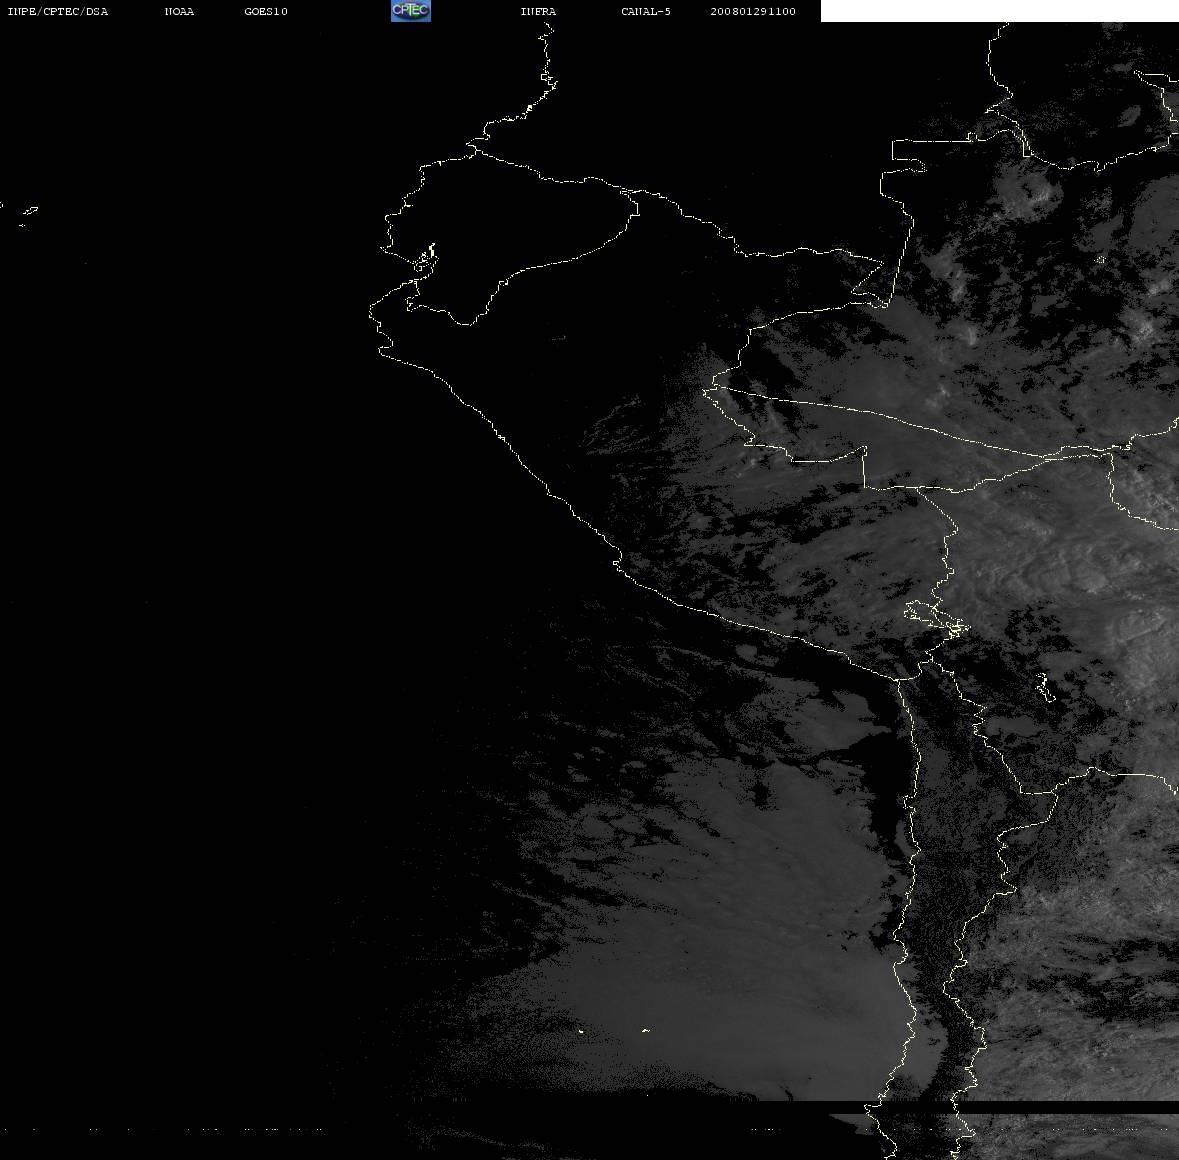This screenshot has height=1160, width=1179.
Task: Click the INFRA channel-type label
Action: pyautogui.click(x=538, y=11)
